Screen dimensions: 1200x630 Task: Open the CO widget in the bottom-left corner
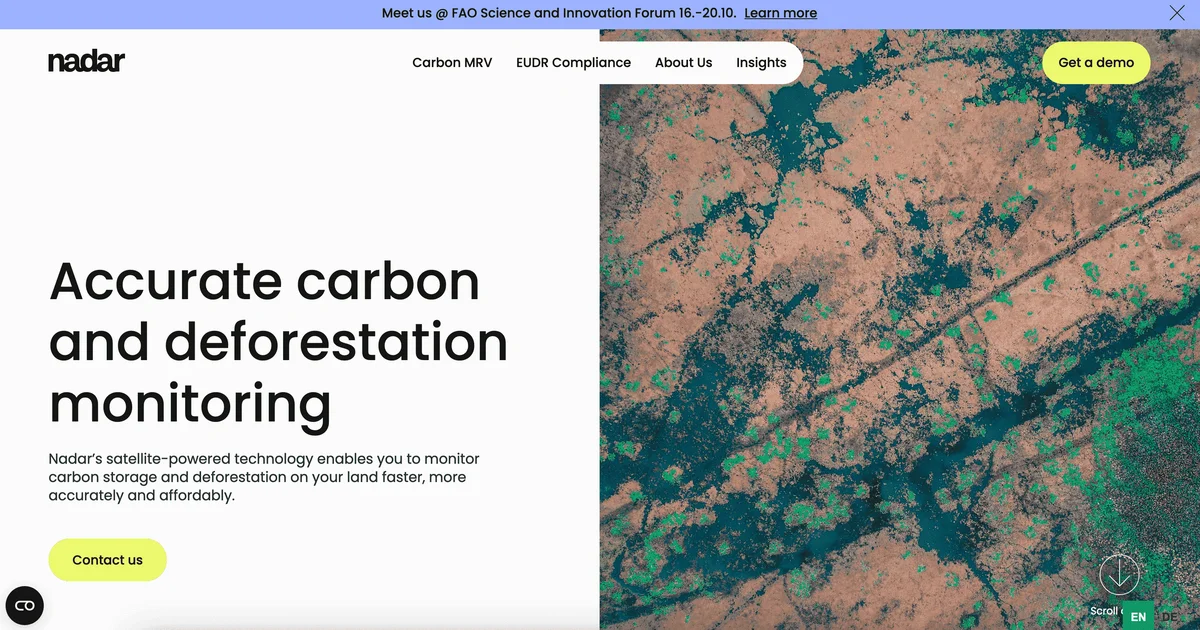pyautogui.click(x=24, y=605)
